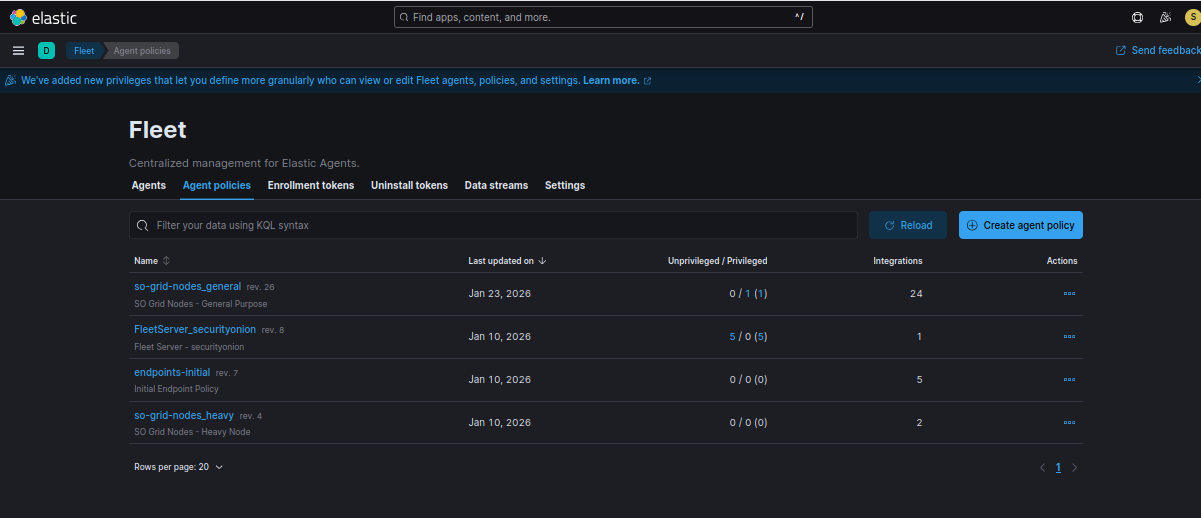
Task: Click the Create agent policy button
Action: (x=1020, y=225)
